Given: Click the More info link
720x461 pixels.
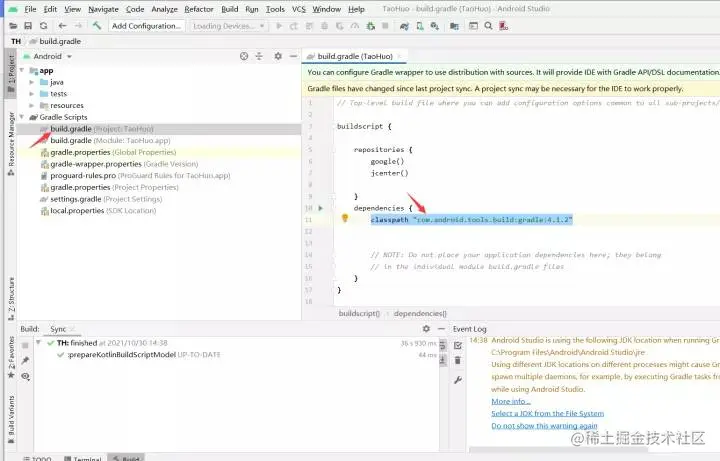Looking at the screenshot, I should click(x=511, y=401).
